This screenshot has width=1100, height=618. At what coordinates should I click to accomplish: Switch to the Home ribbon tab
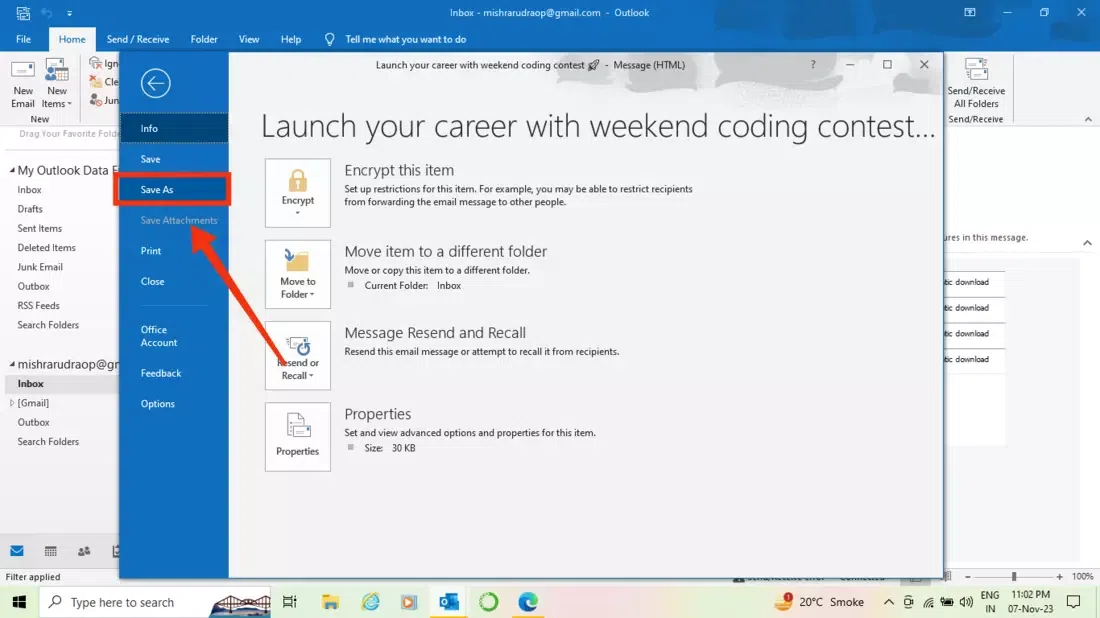[x=72, y=39]
